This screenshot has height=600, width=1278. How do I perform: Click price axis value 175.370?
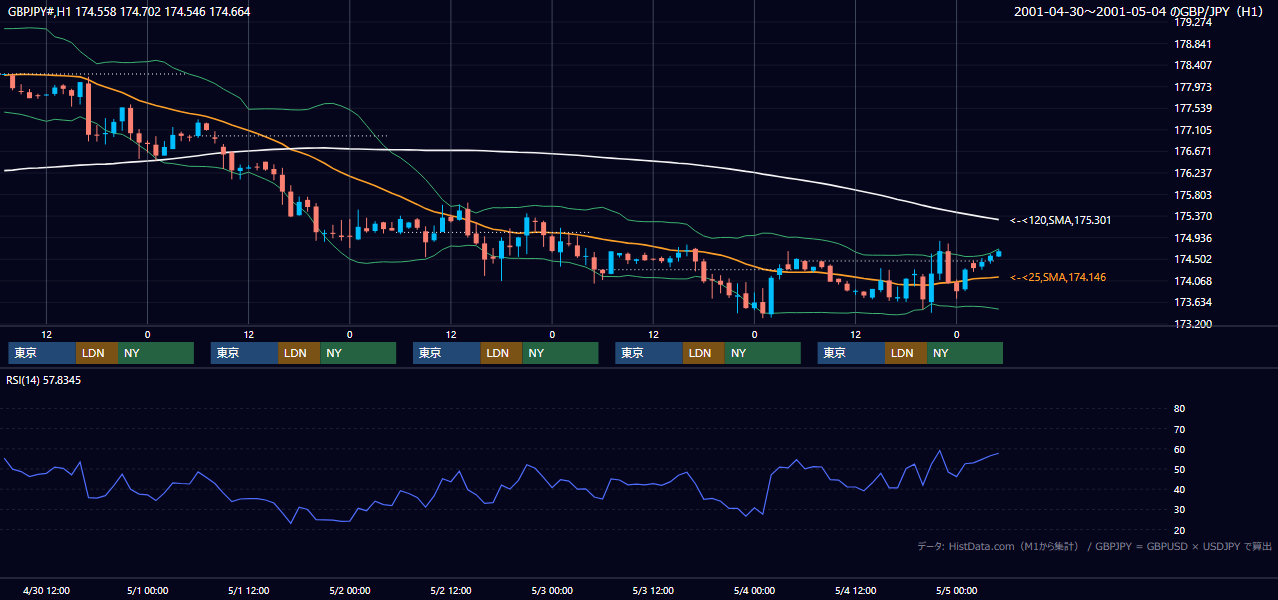(x=1192, y=216)
